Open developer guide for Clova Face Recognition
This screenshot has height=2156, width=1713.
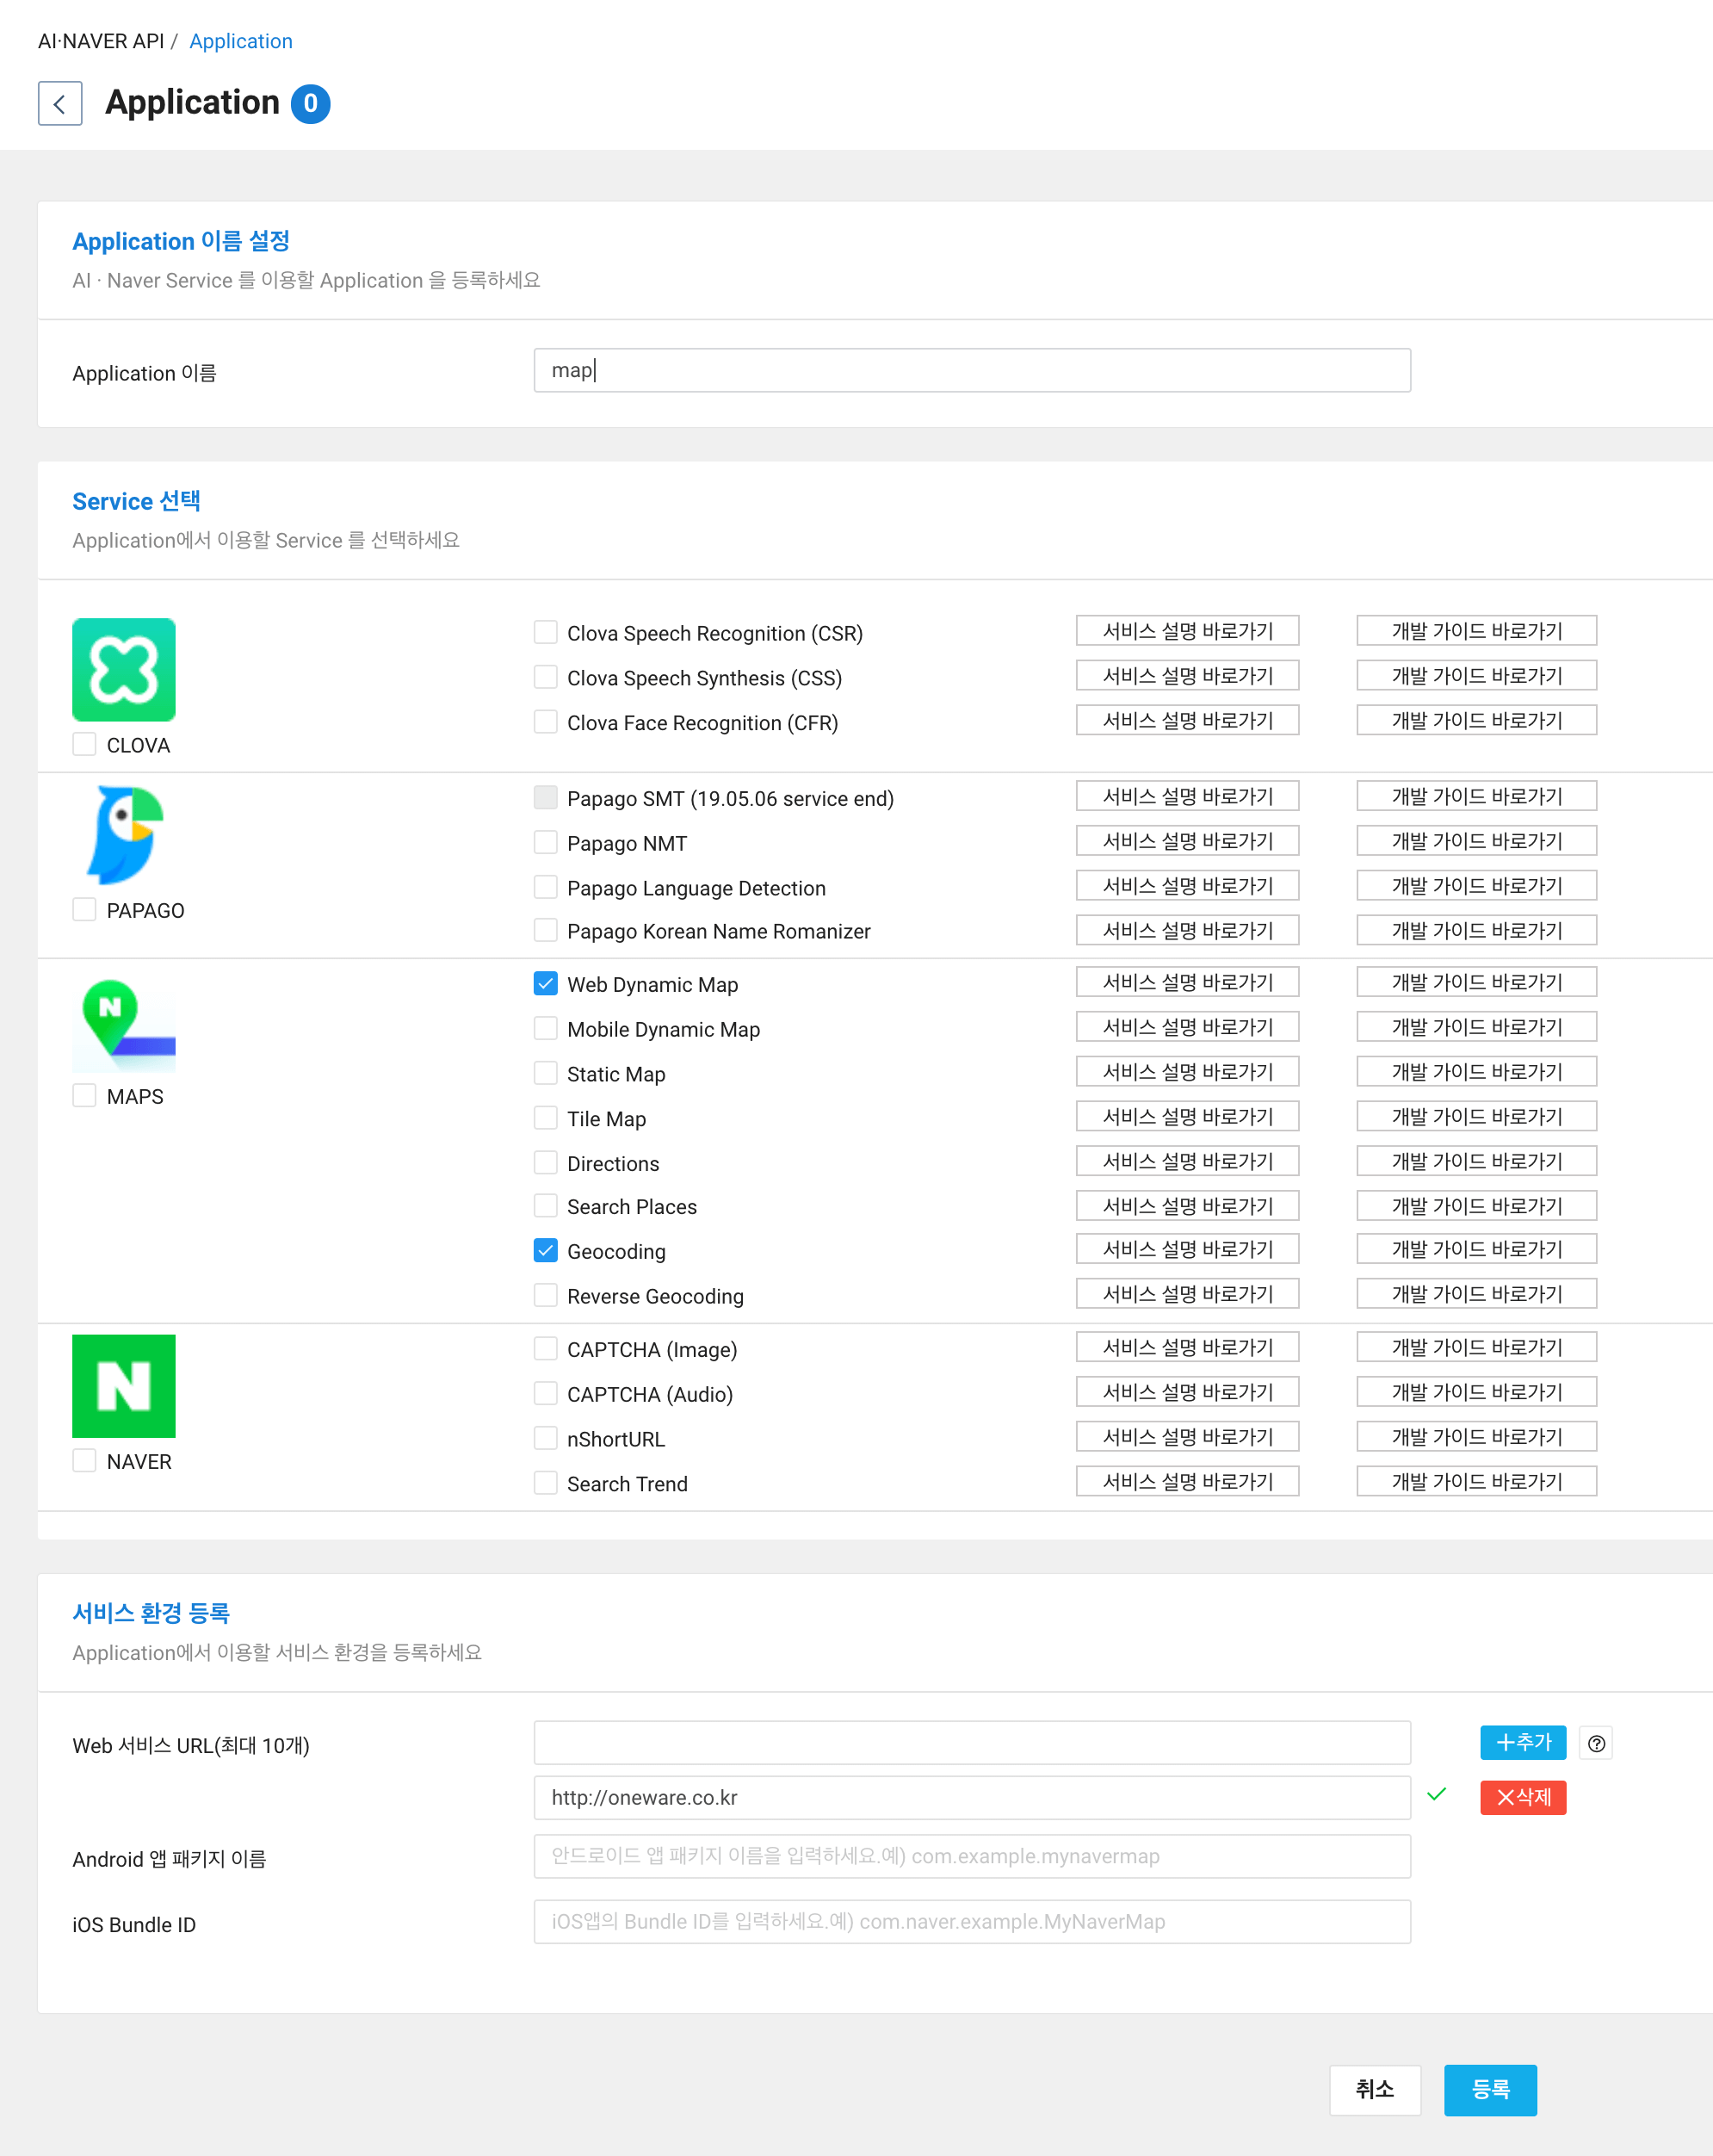coord(1476,720)
